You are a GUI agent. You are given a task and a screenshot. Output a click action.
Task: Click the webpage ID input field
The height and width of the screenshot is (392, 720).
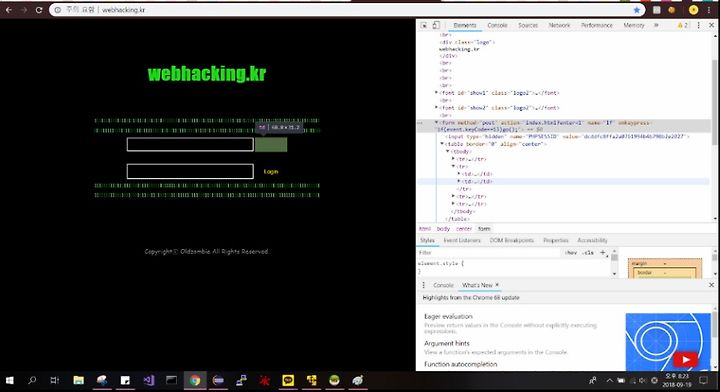tap(190, 144)
